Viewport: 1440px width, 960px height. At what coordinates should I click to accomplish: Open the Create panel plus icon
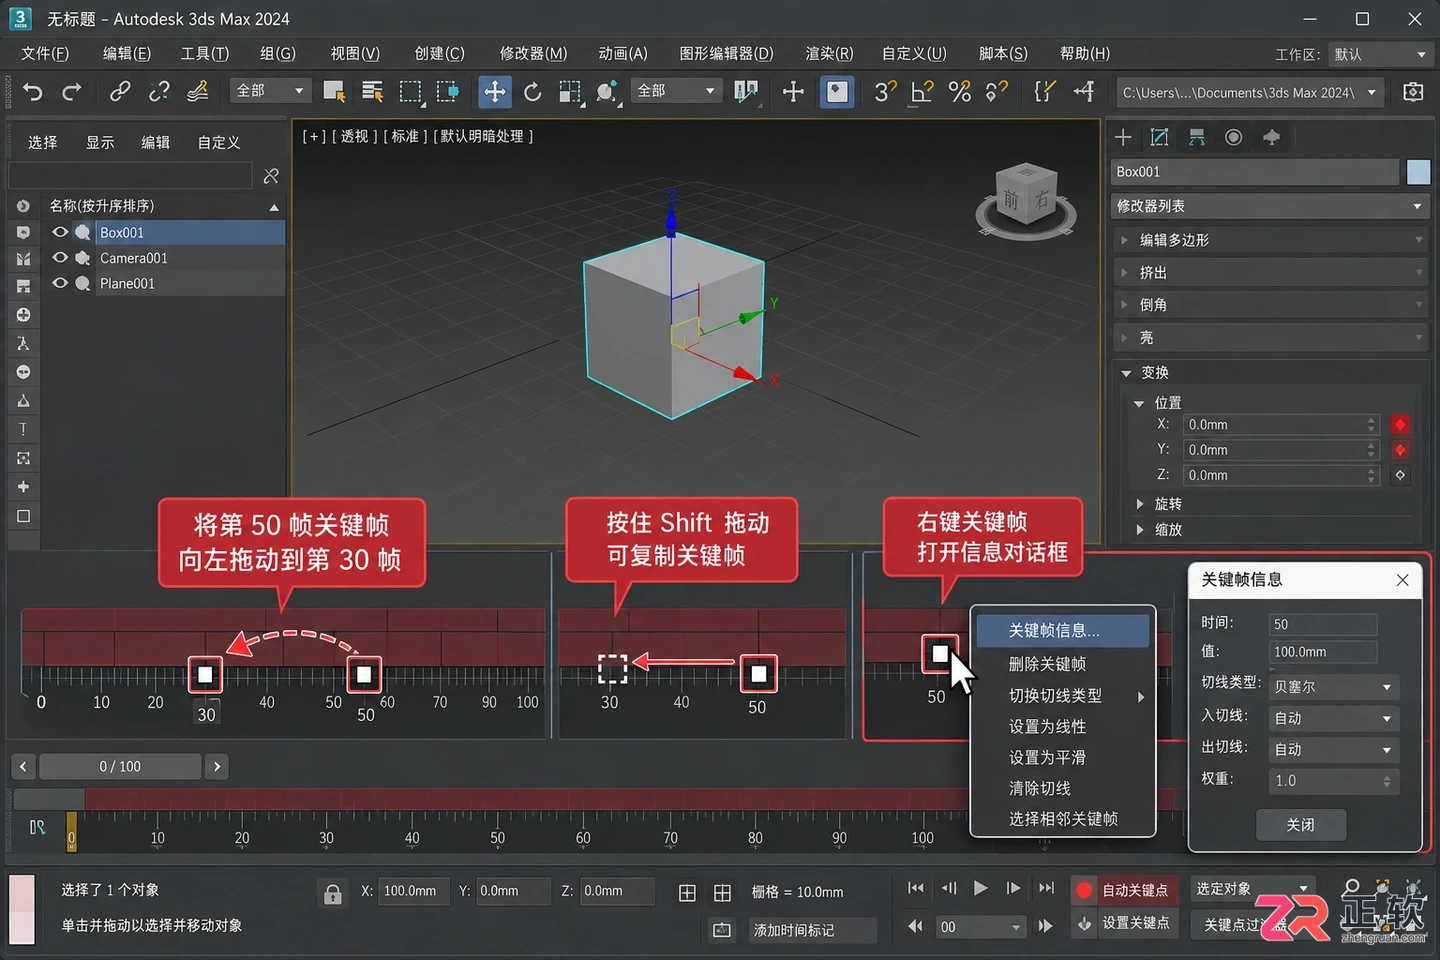(x=1123, y=137)
